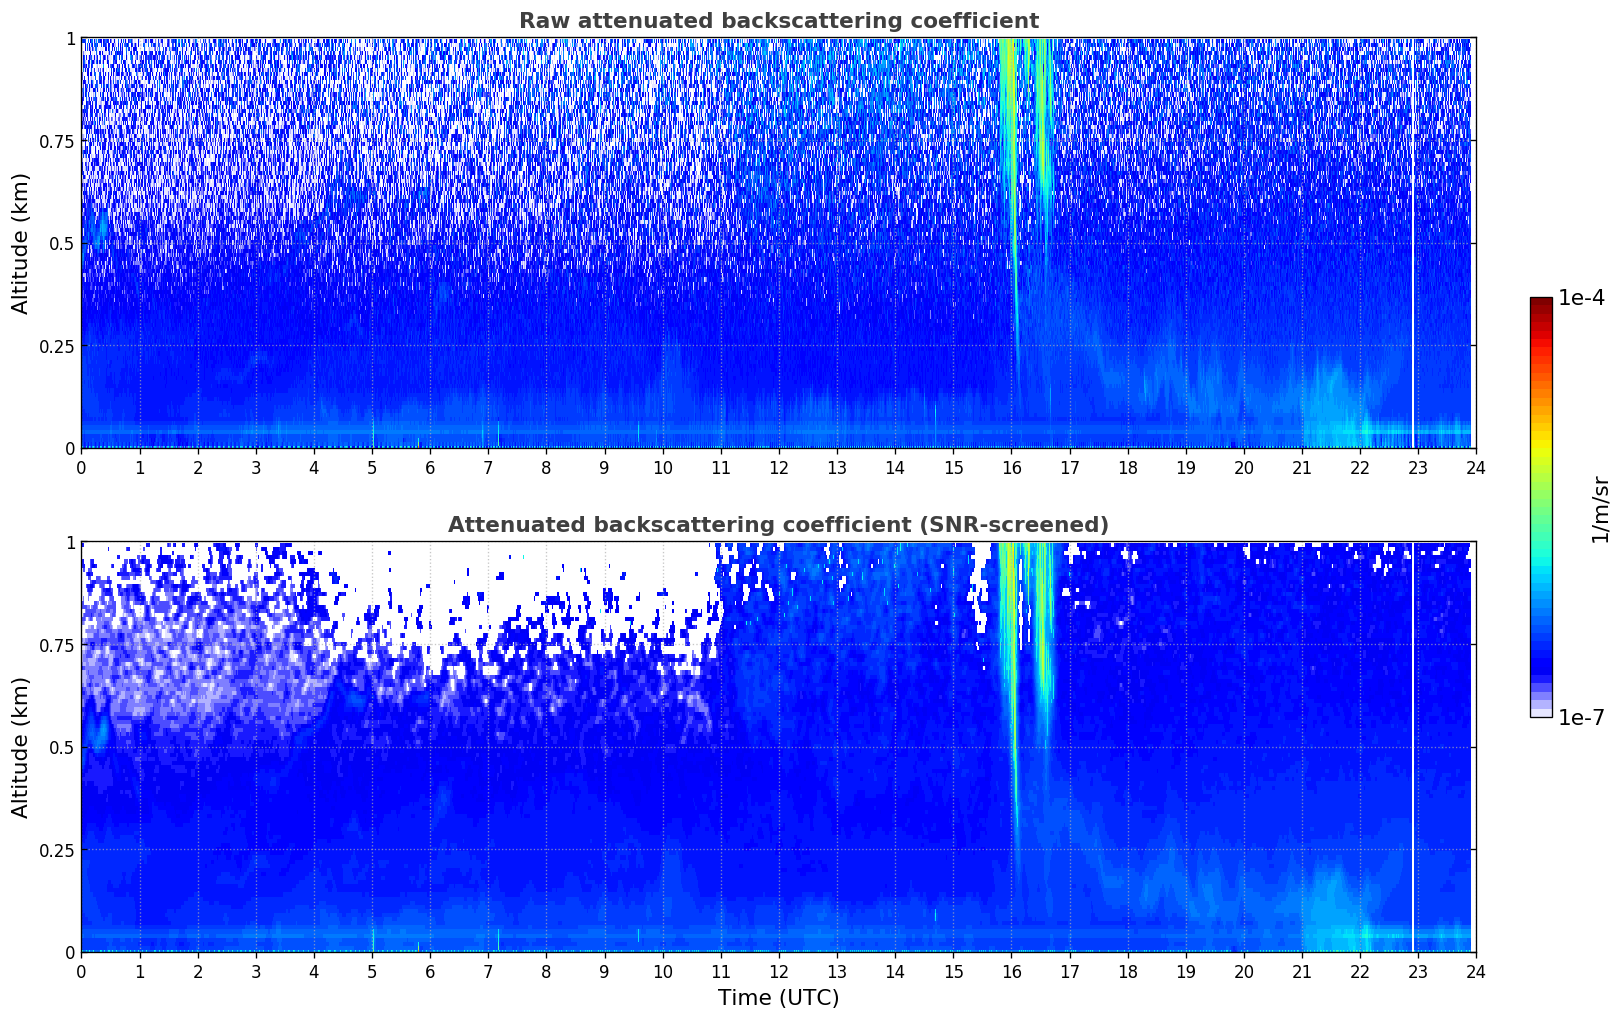
Task: Click hour '3' tick below top plot
Action: pyautogui.click(x=256, y=467)
